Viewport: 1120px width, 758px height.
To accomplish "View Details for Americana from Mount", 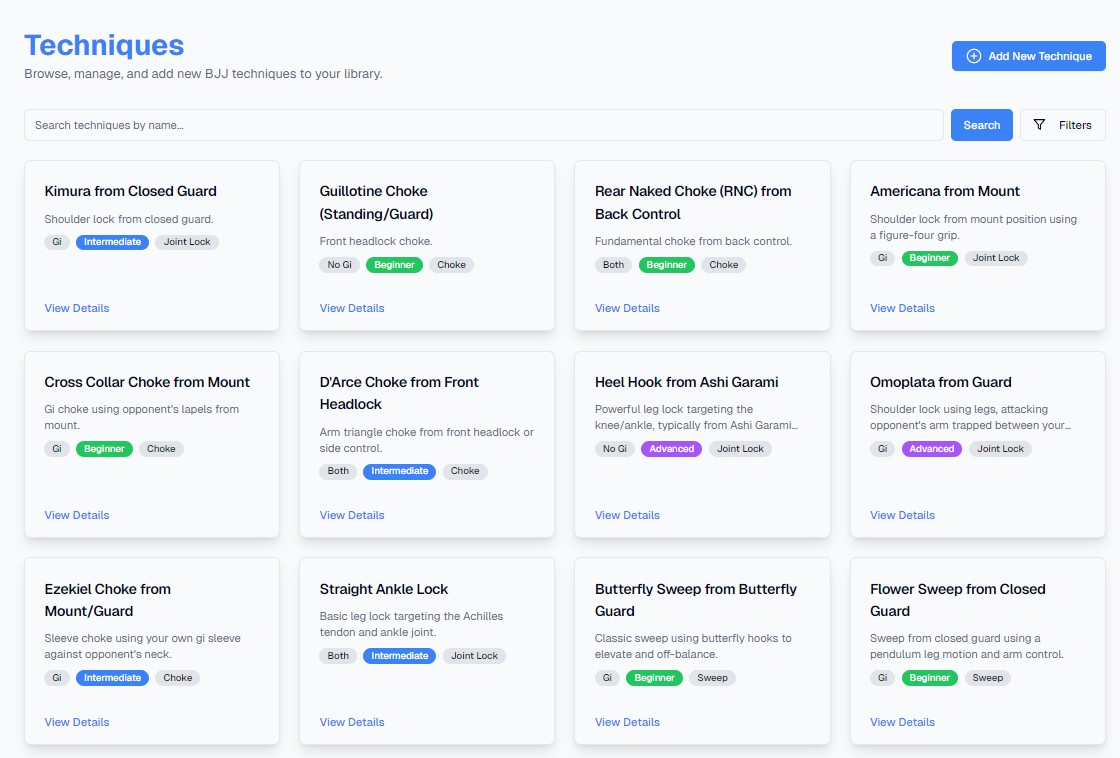I will tap(902, 308).
